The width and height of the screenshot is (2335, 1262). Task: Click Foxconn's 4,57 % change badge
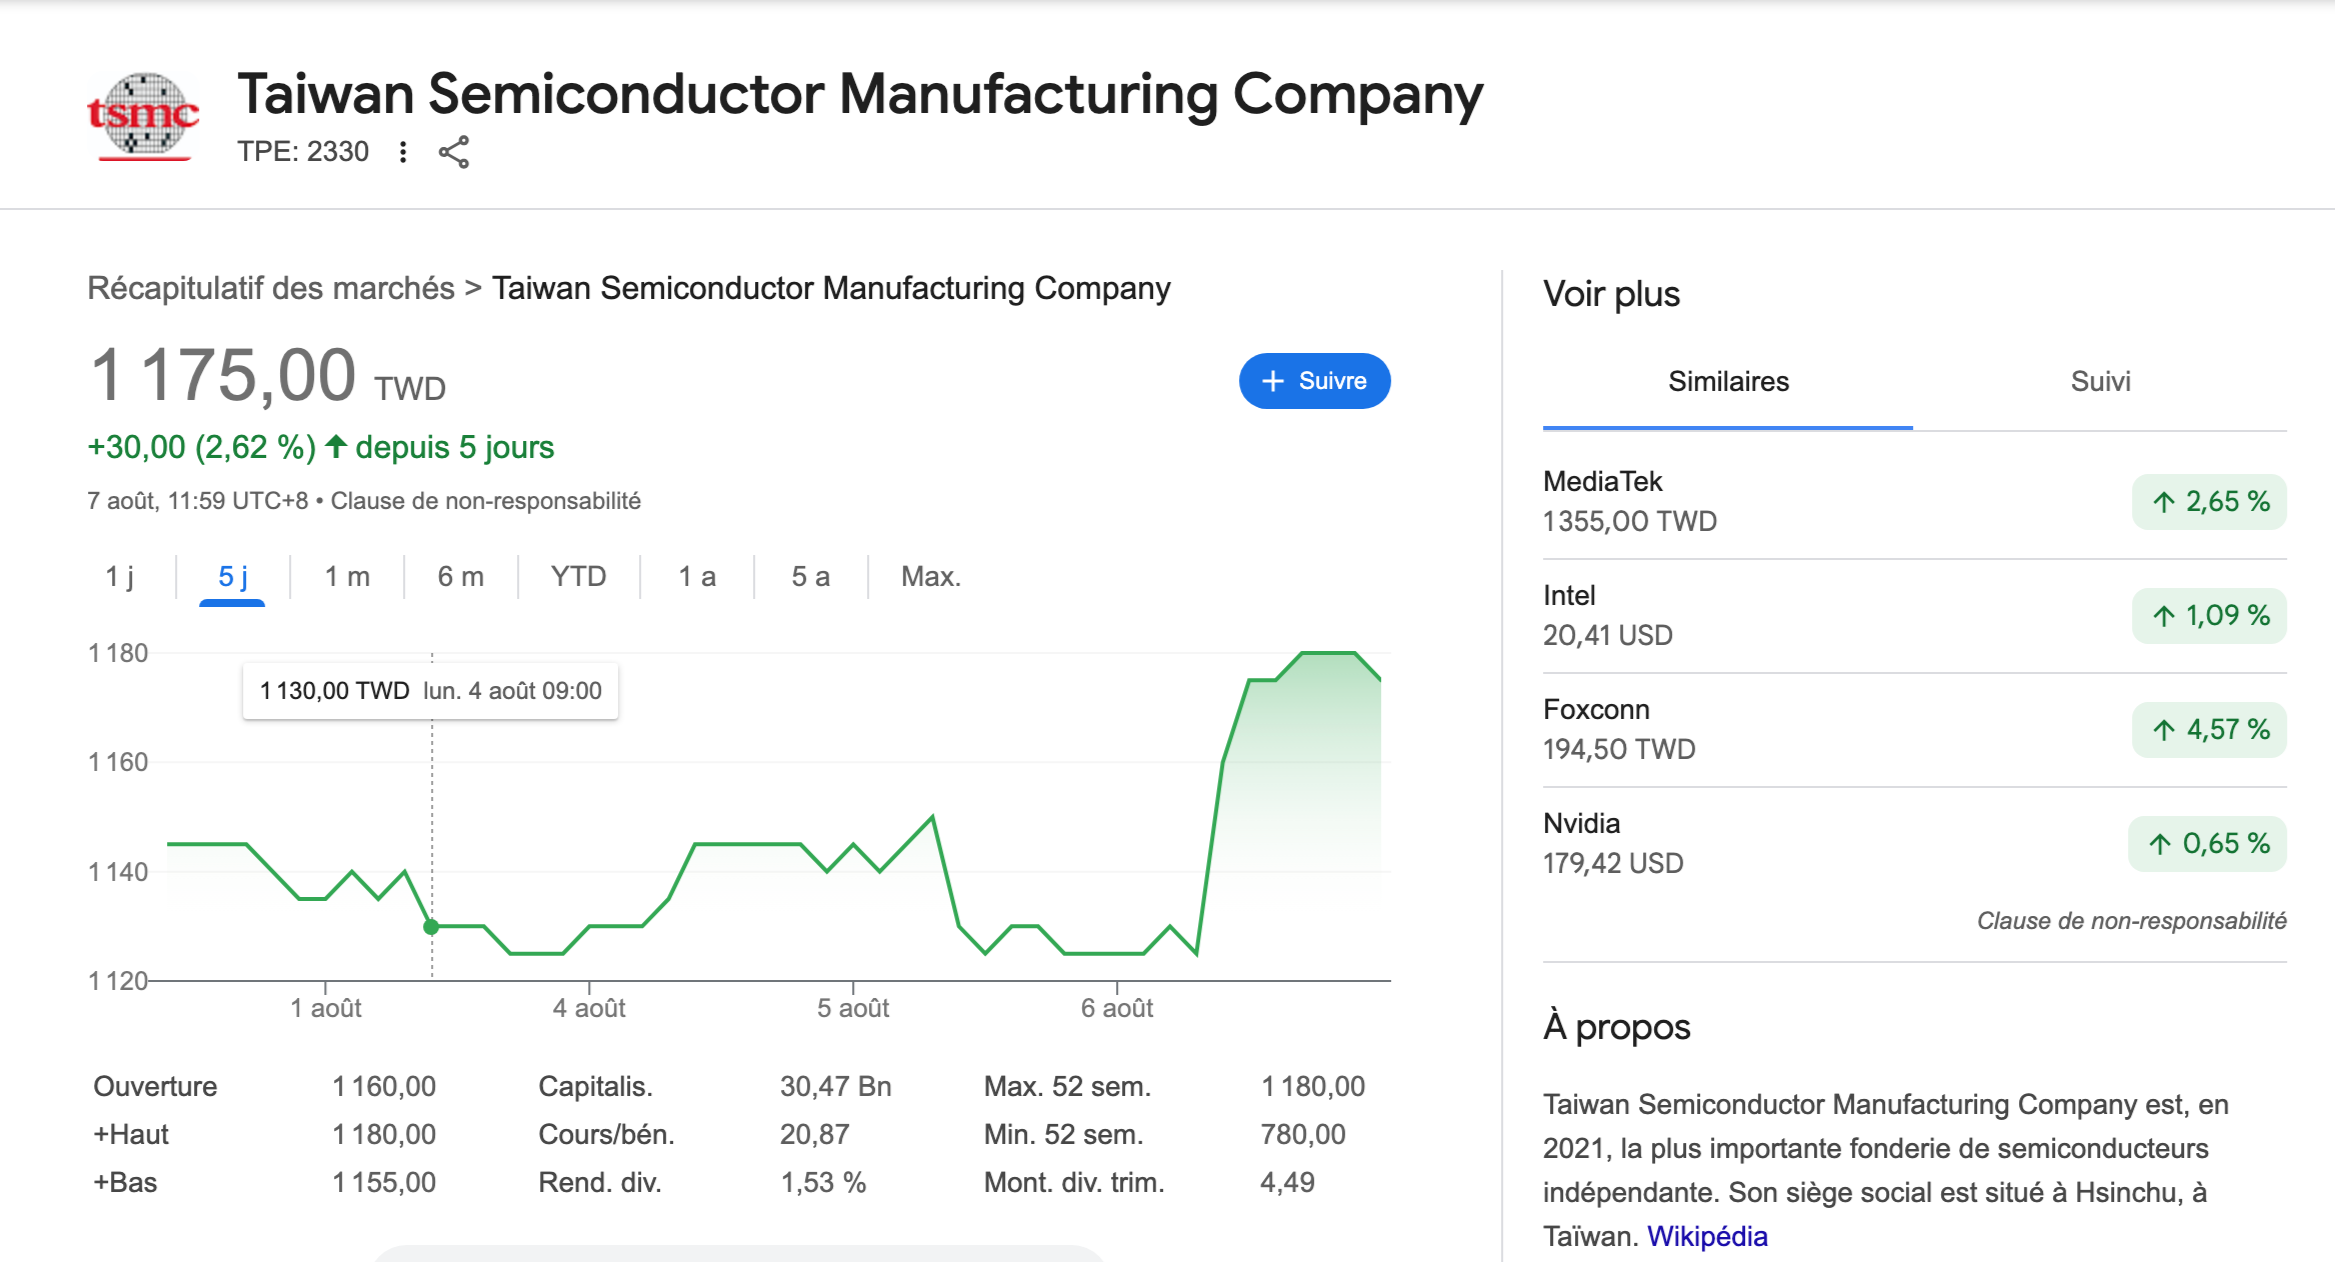(2209, 730)
